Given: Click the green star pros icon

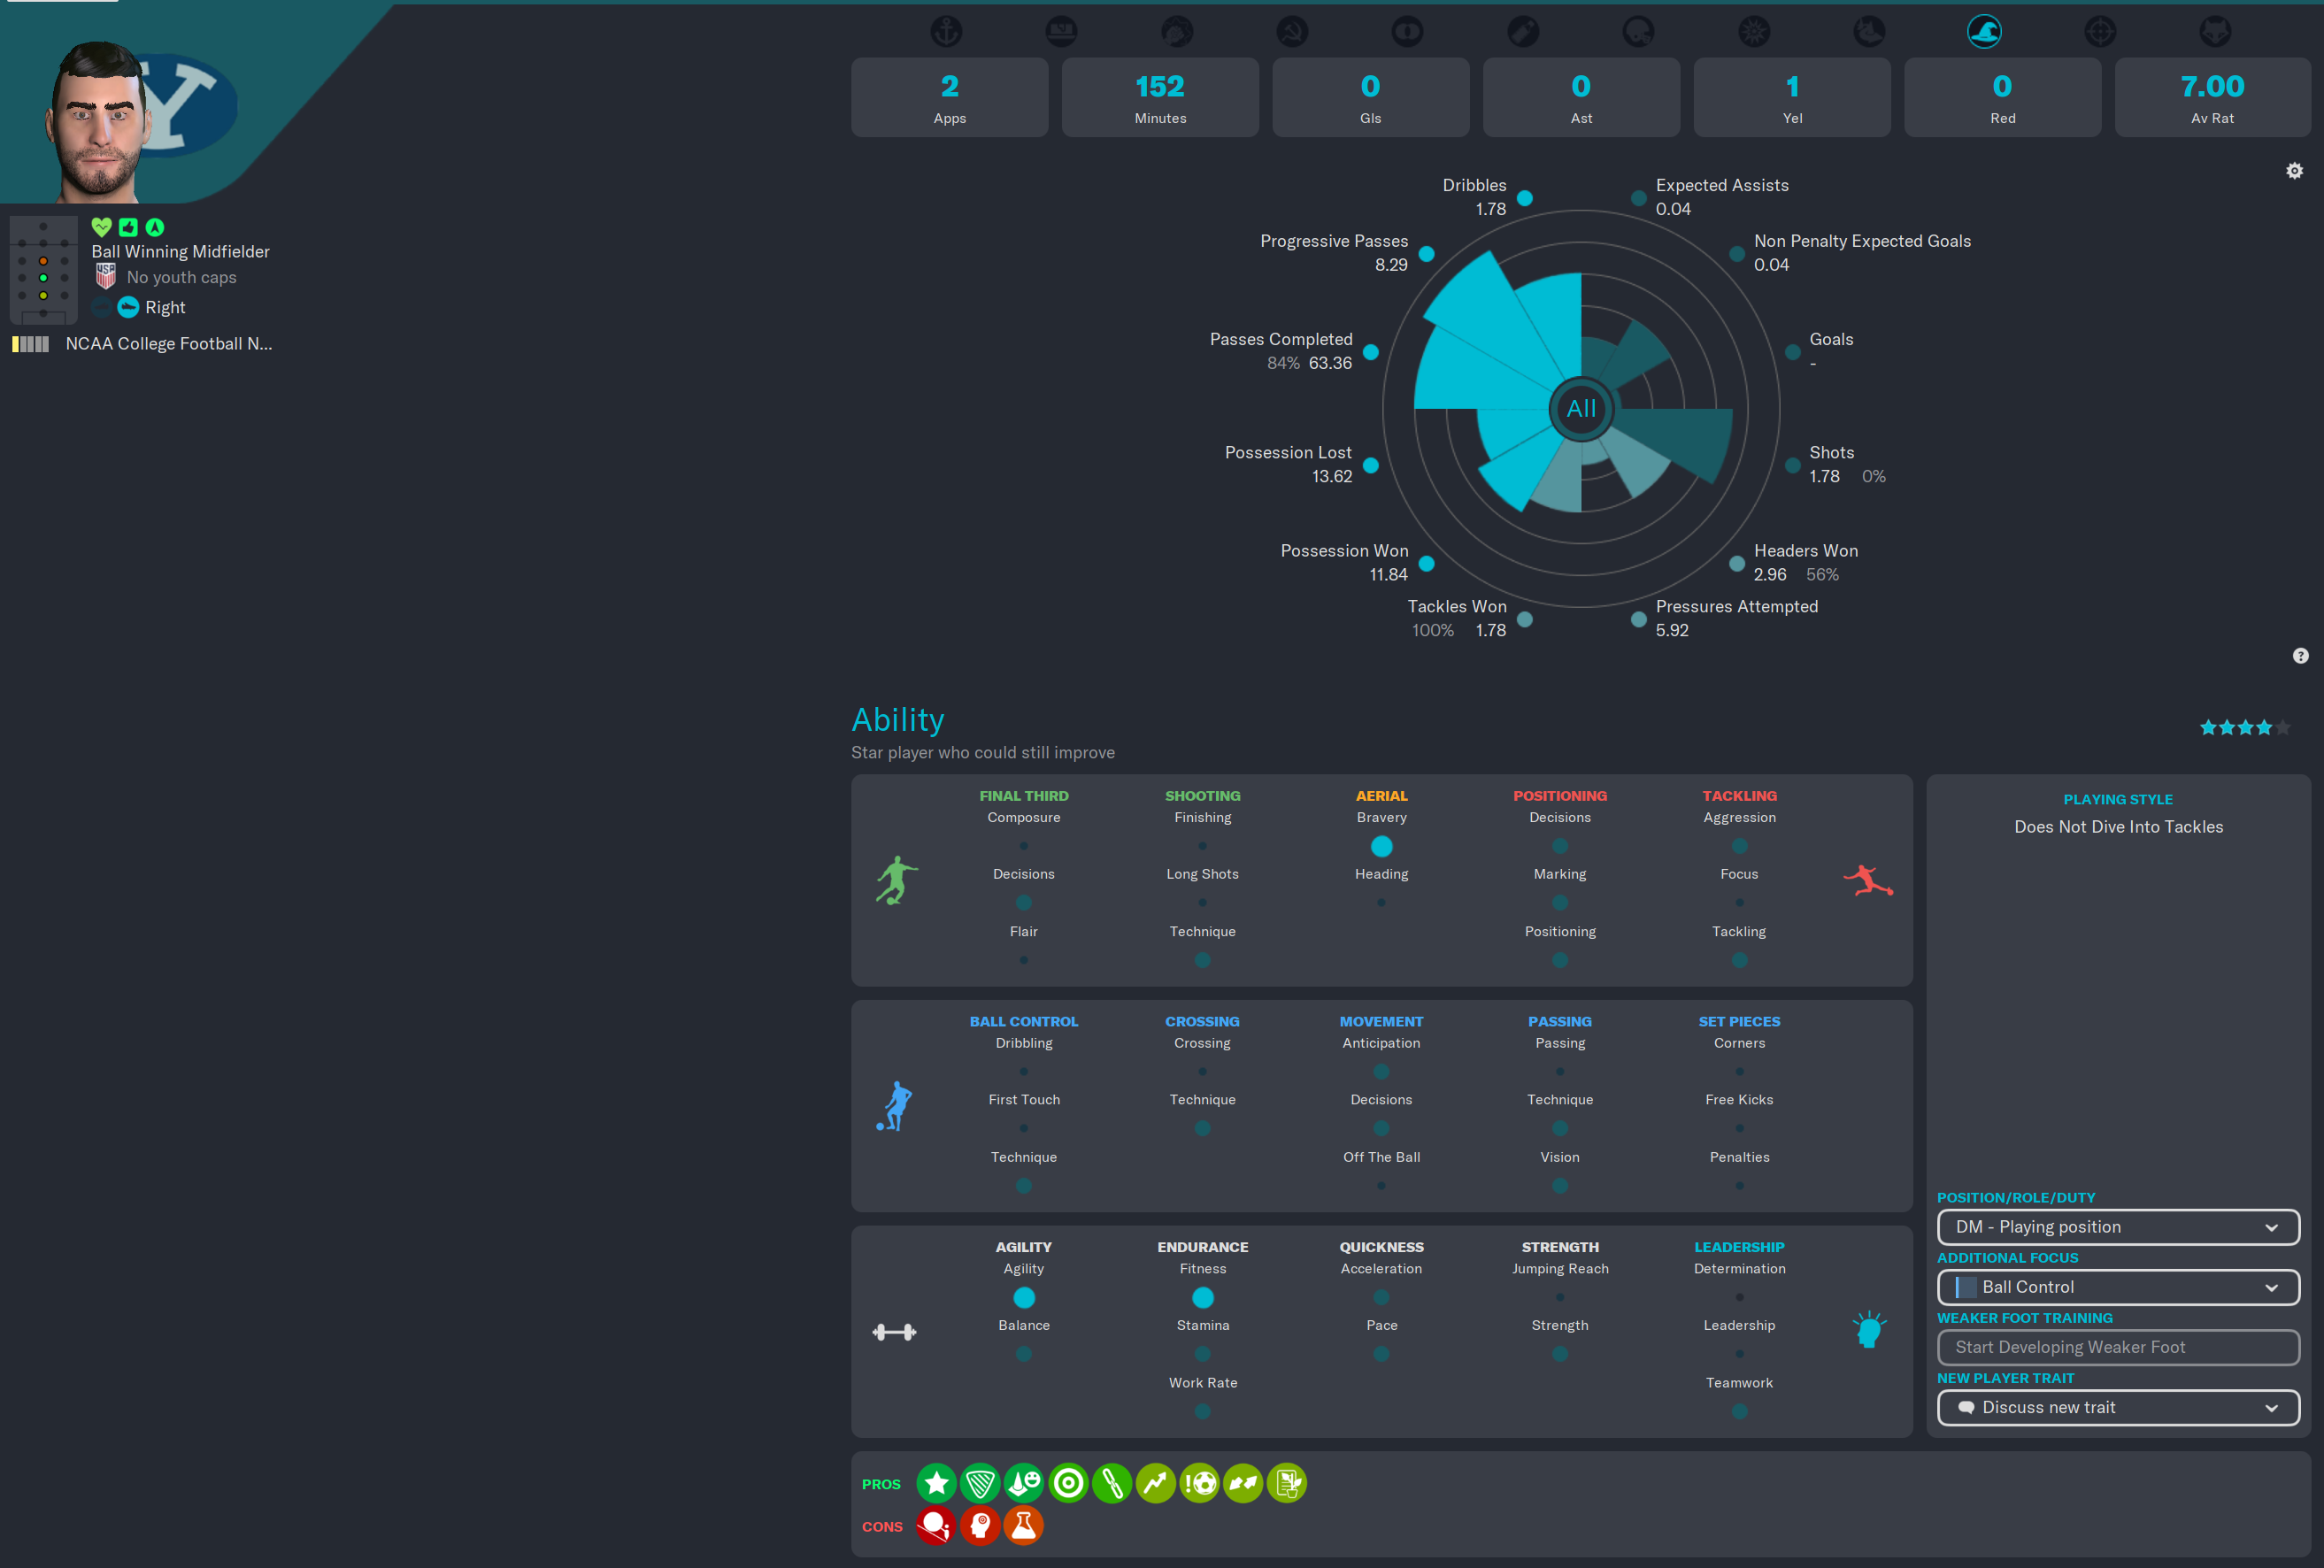Looking at the screenshot, I should coord(936,1483).
